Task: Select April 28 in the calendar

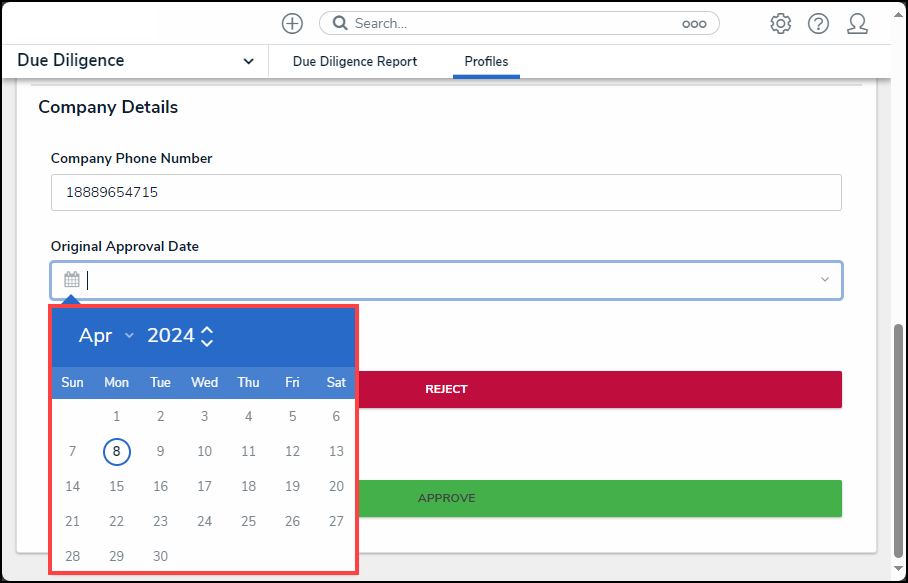Action: 72,556
